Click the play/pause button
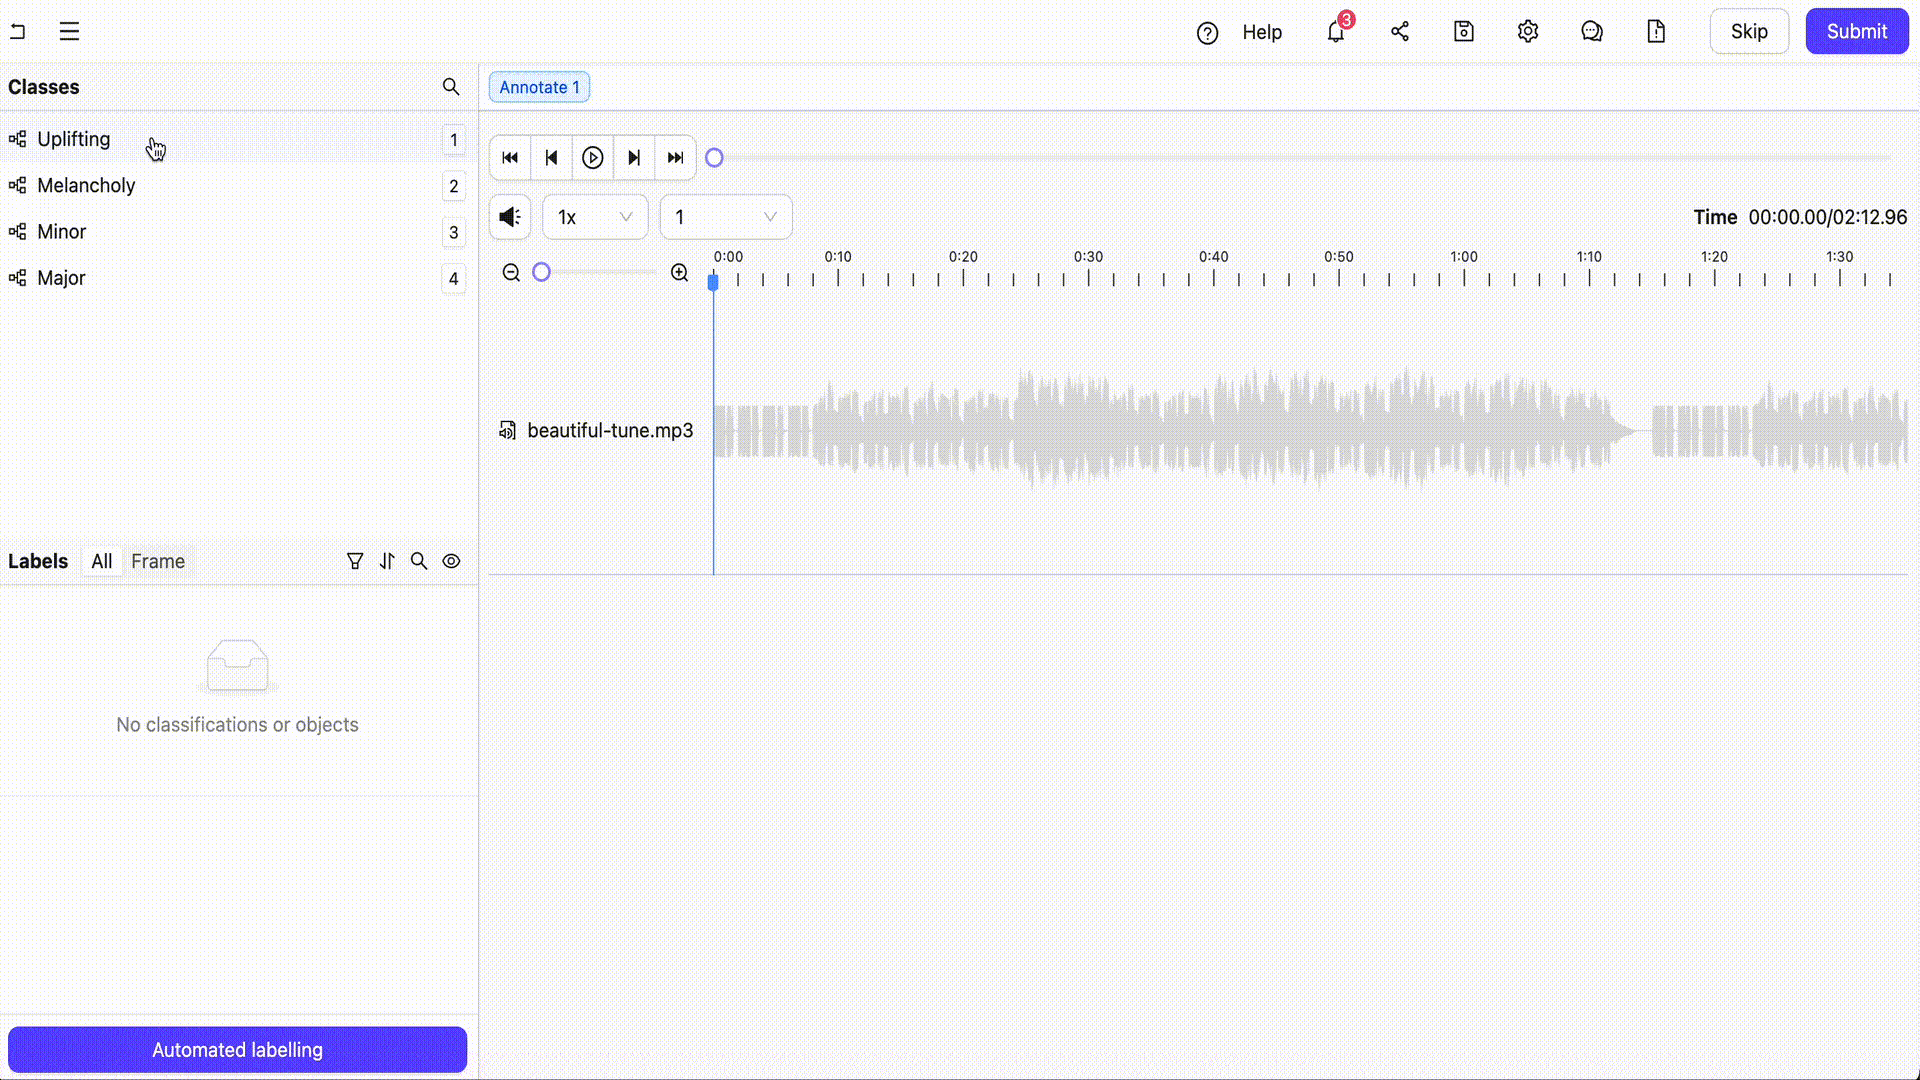 click(x=592, y=157)
